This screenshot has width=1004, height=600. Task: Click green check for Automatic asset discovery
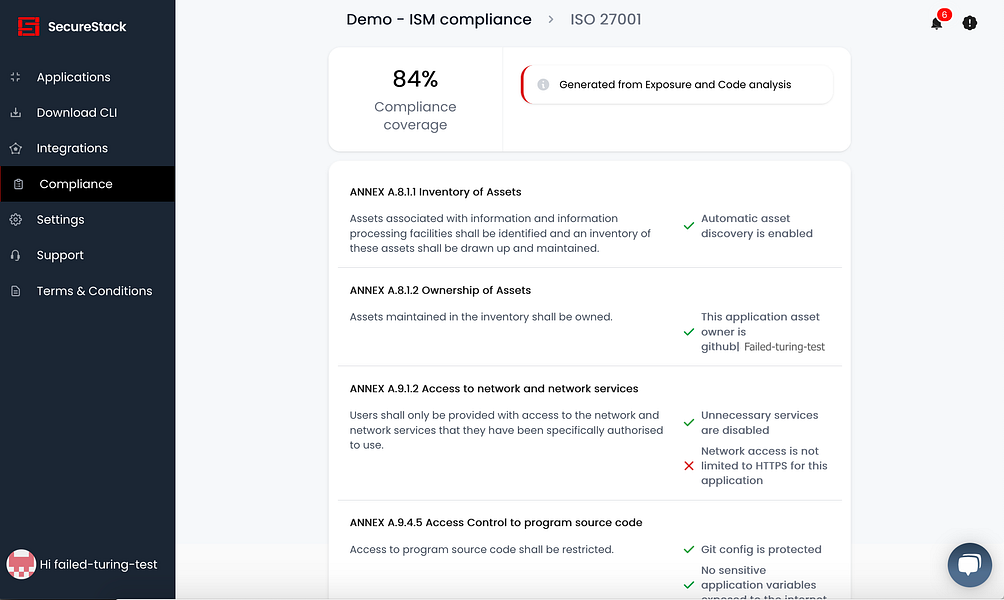pos(689,226)
